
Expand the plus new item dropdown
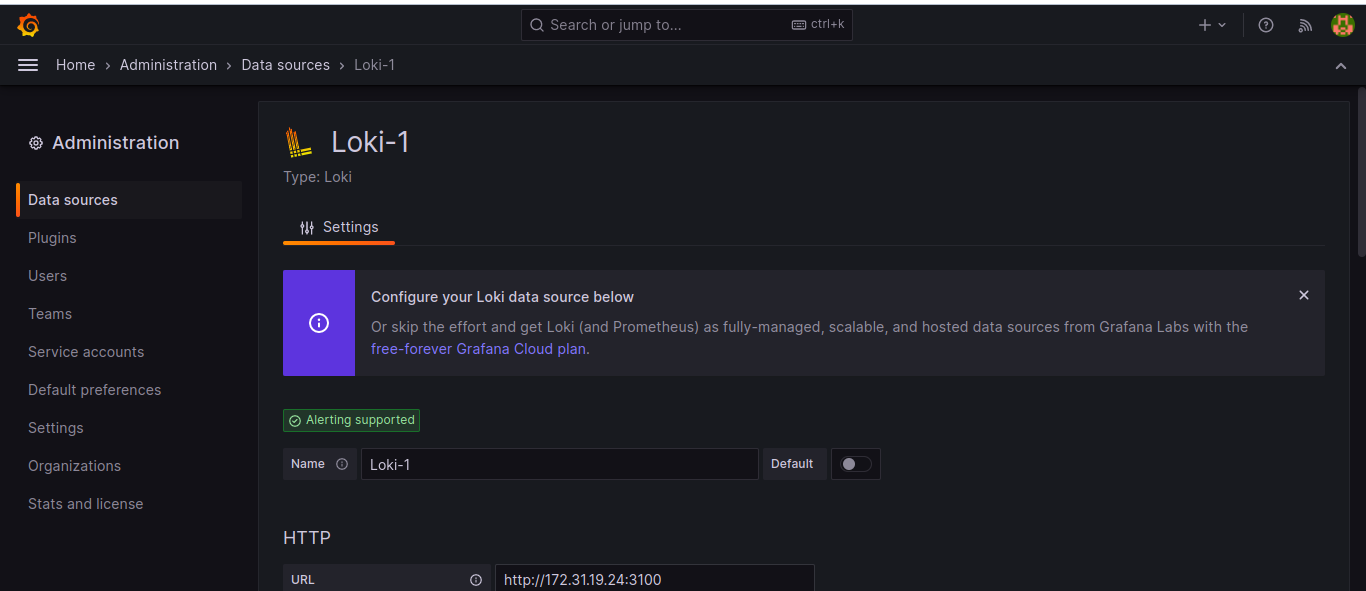(x=1212, y=26)
